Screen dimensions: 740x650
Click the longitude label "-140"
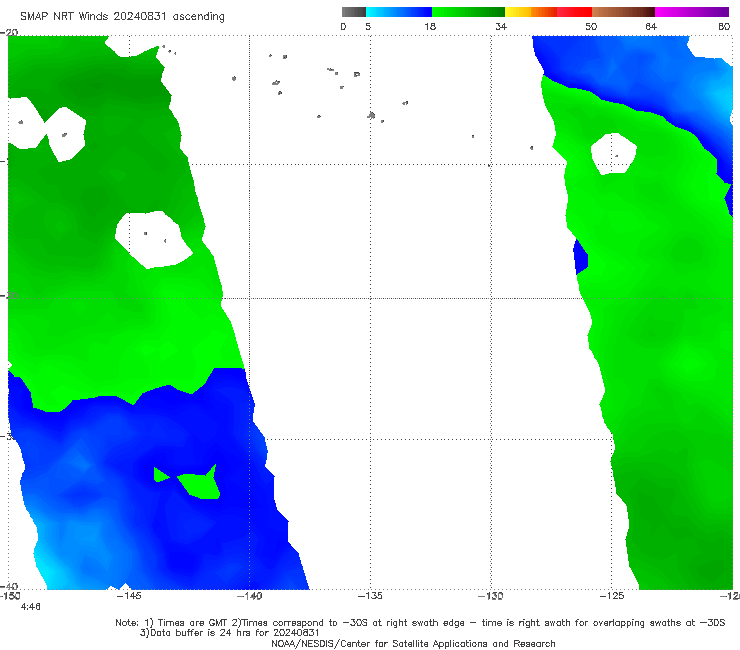[x=249, y=596]
